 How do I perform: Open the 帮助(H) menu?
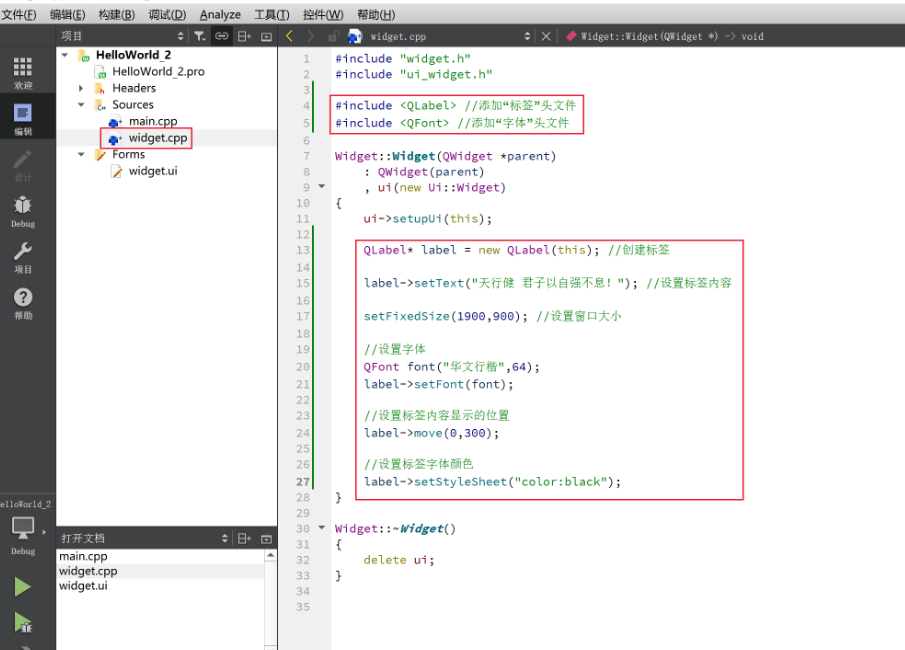(x=376, y=14)
